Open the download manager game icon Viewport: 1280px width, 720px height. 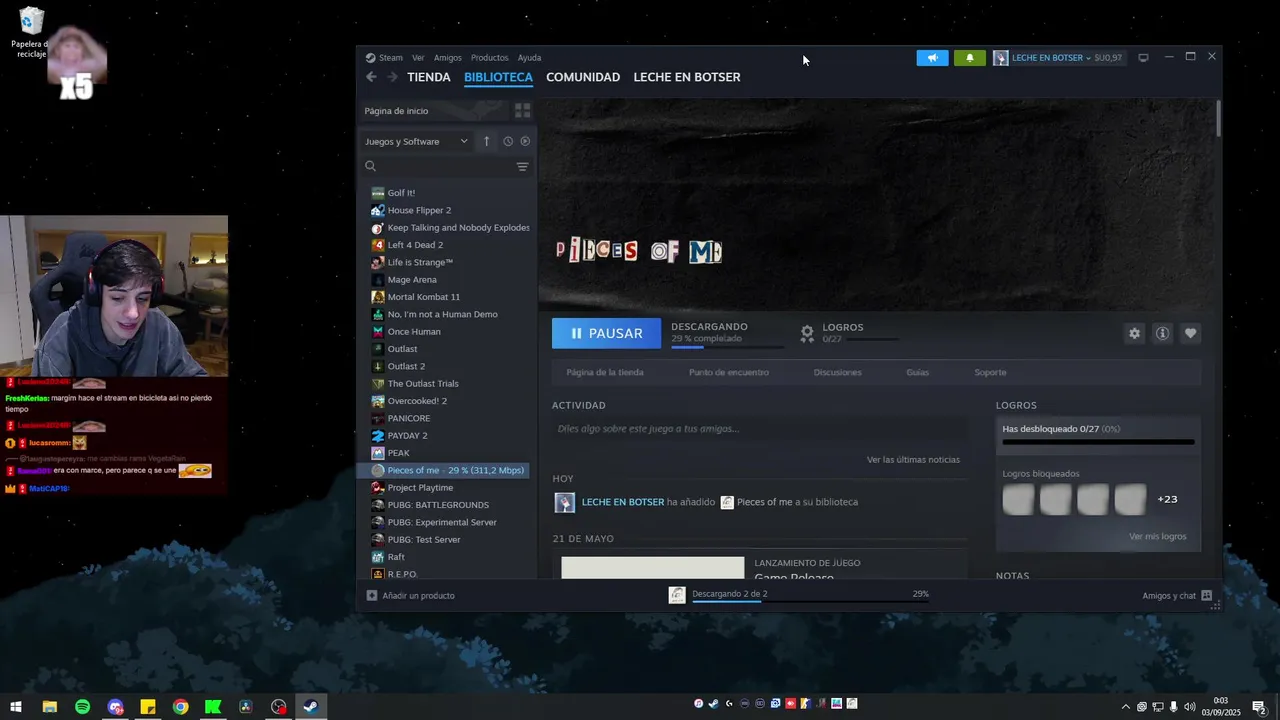point(677,595)
